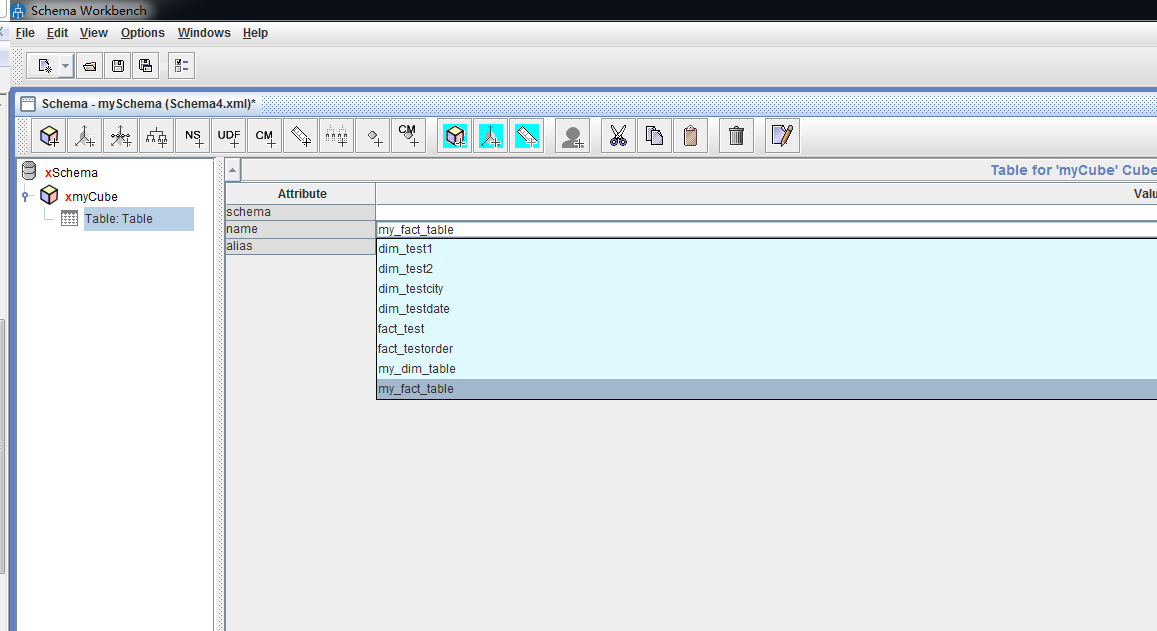Click the Add Level icon
The height and width of the screenshot is (631, 1157).
click(336, 136)
